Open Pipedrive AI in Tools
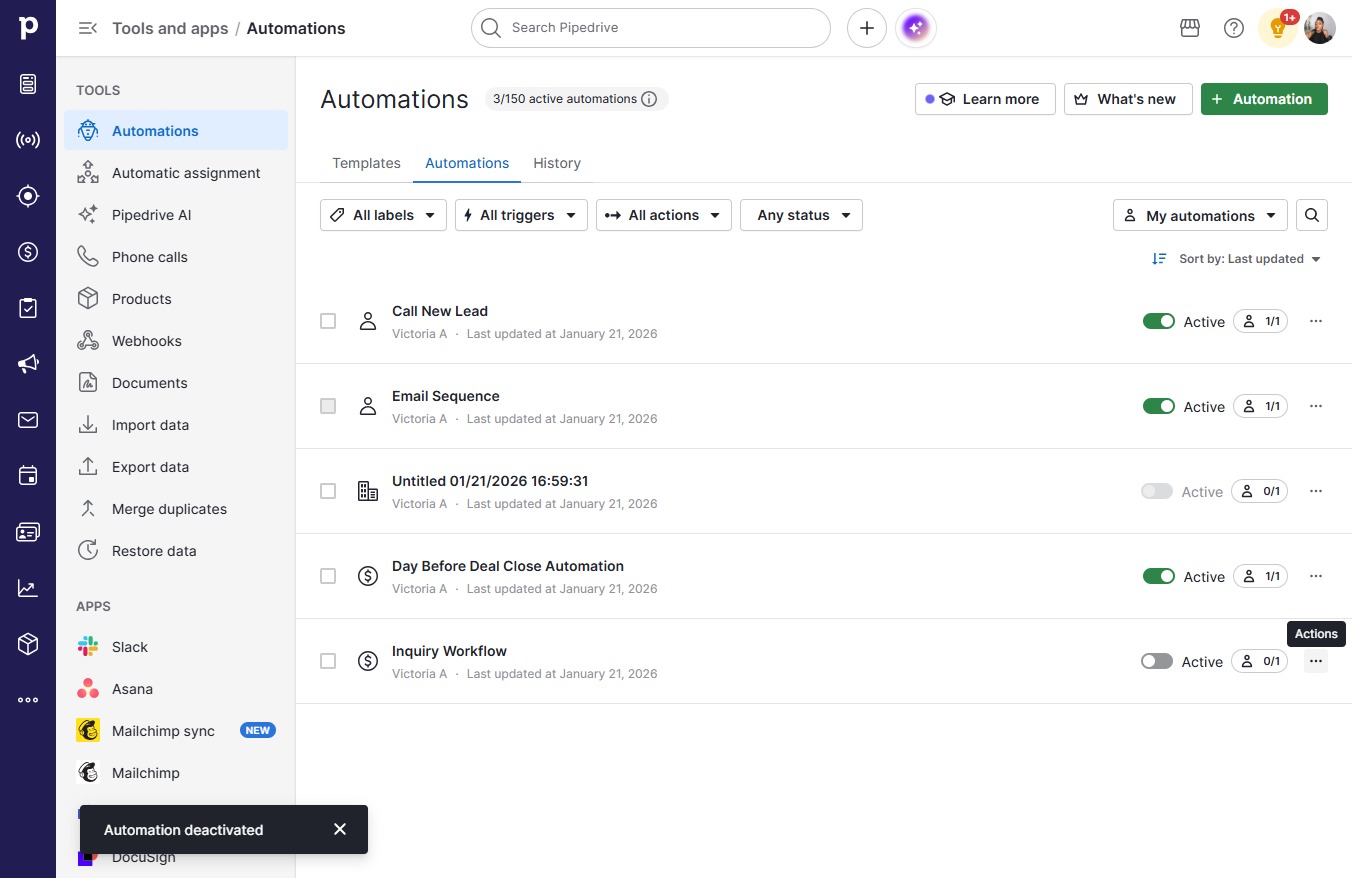Screen dimensions: 1352x878 [x=176, y=215]
